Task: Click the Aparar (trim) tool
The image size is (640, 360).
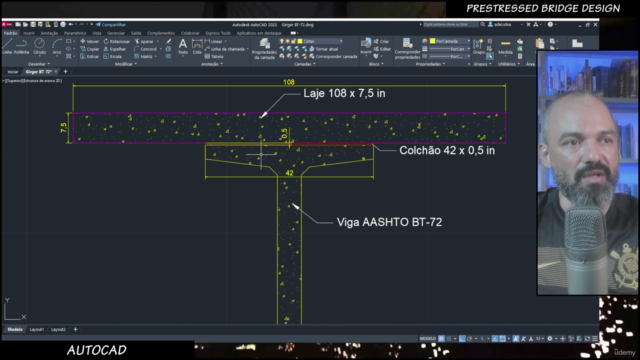Action: (144, 41)
